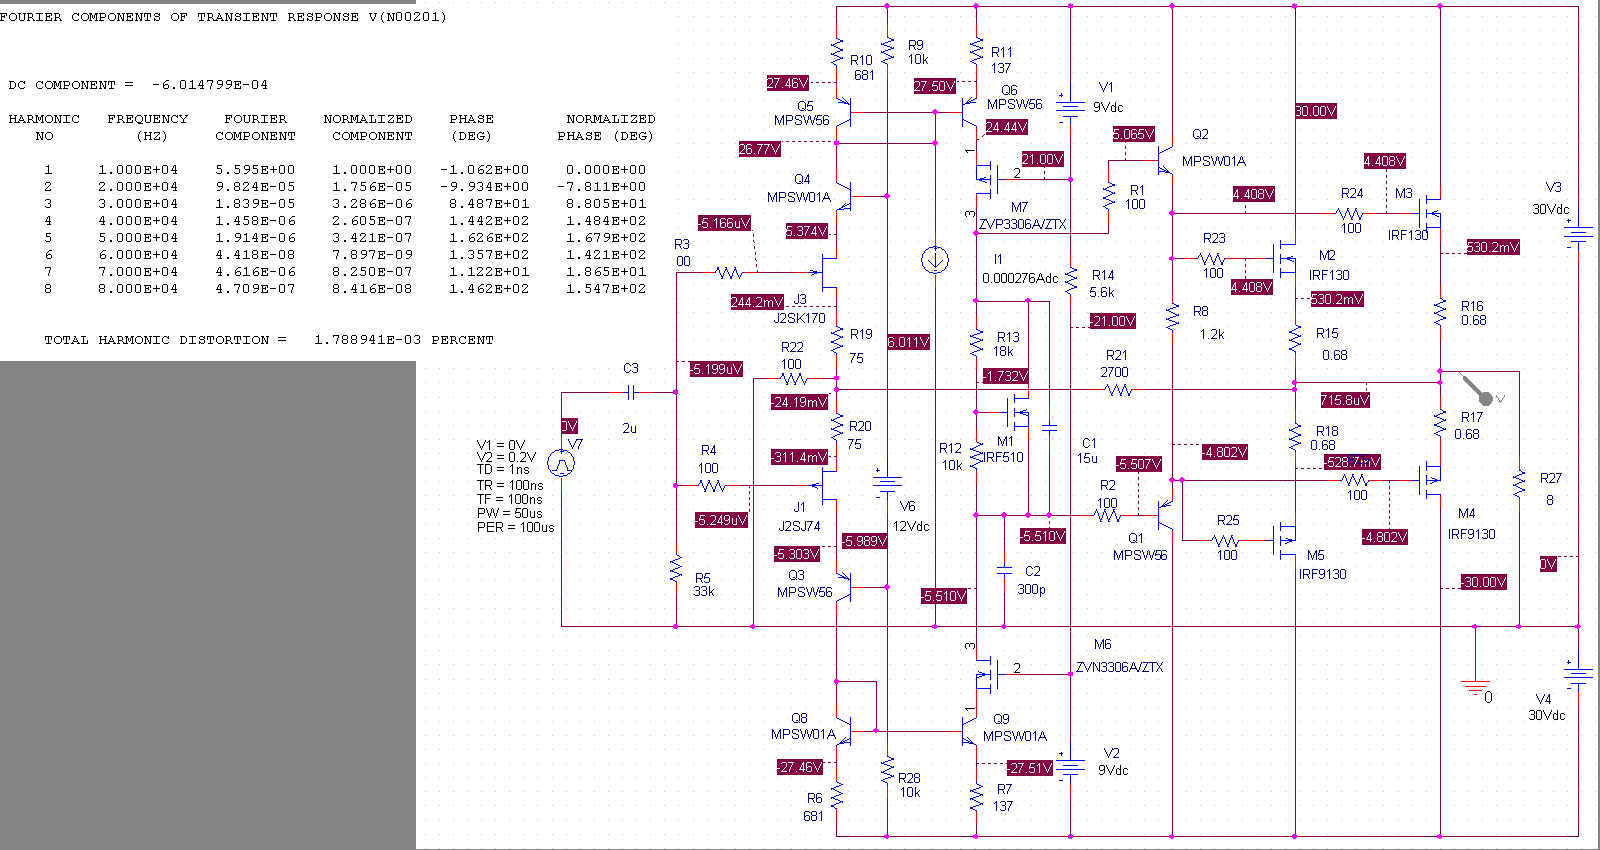The height and width of the screenshot is (850, 1600).
Task: Click the 30.00V supply voltage label
Action: [1316, 111]
